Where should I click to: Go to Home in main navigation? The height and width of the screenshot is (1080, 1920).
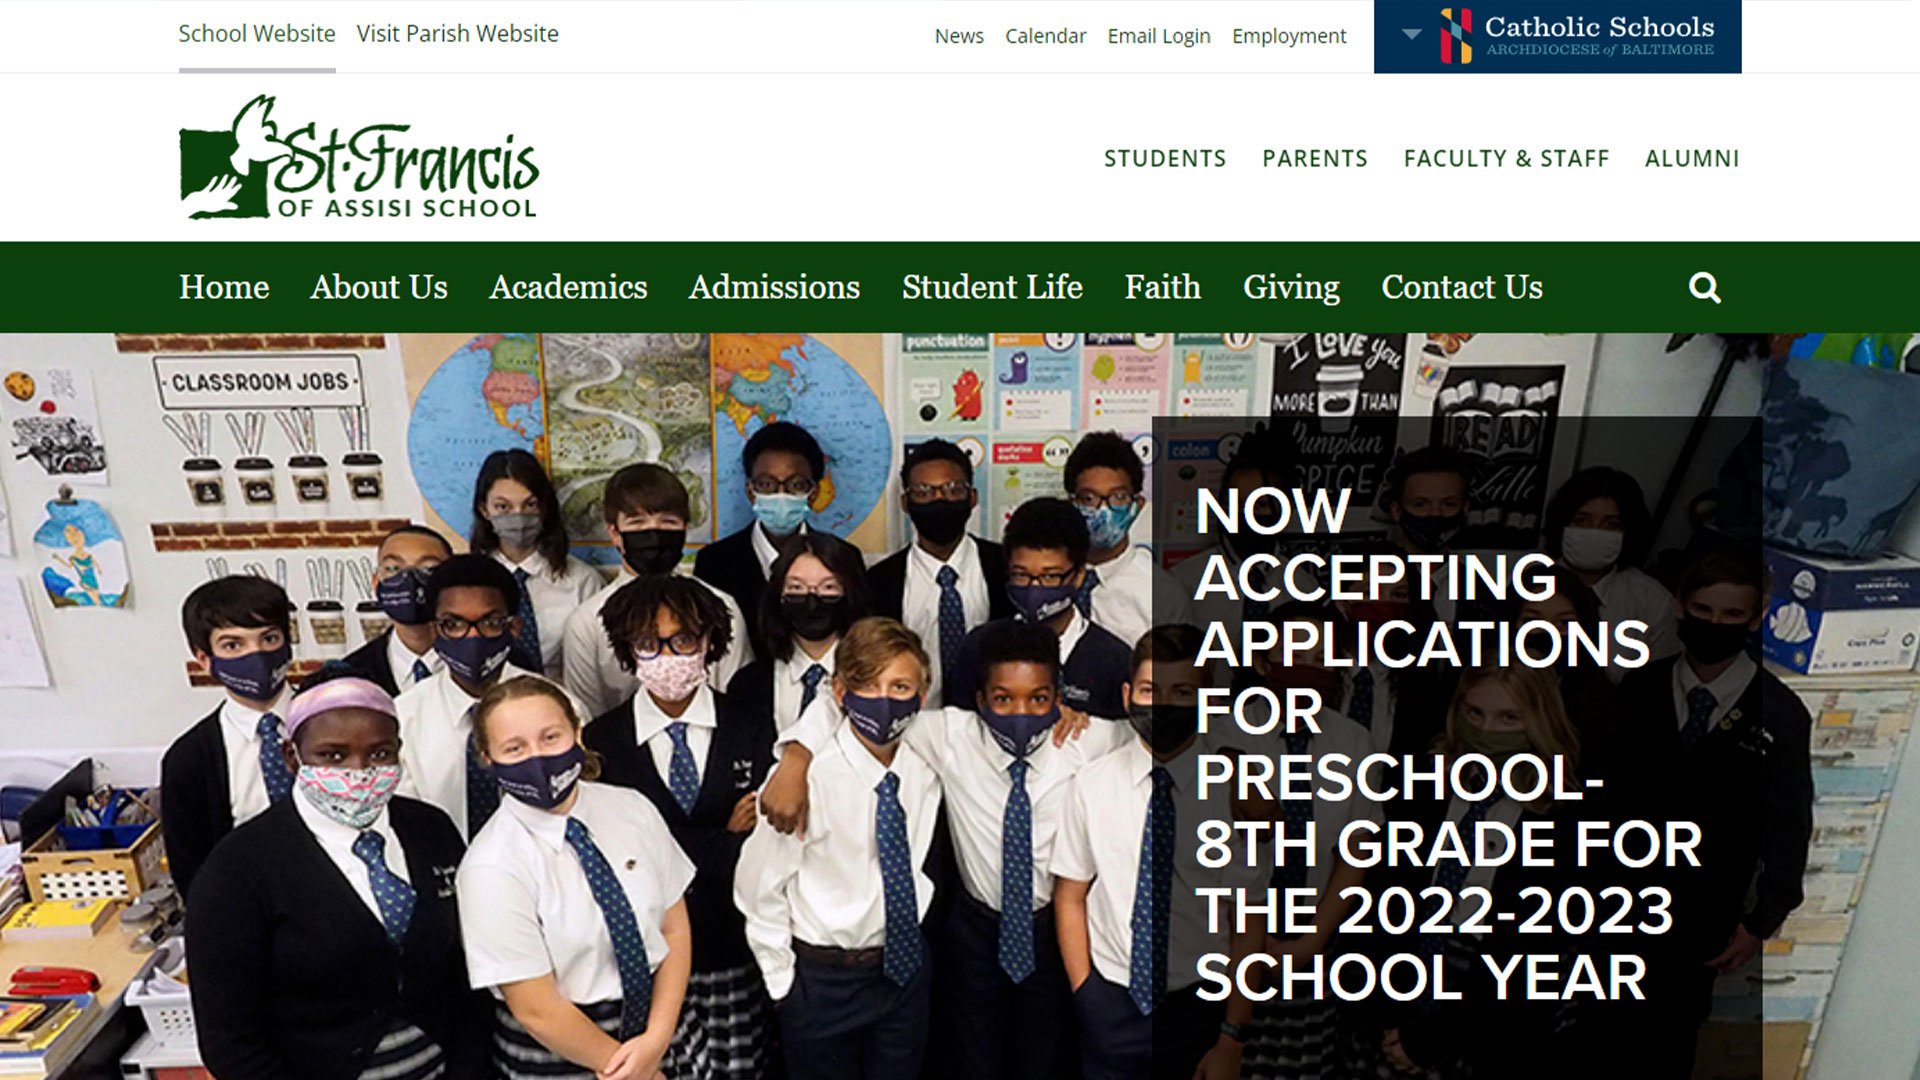[224, 287]
